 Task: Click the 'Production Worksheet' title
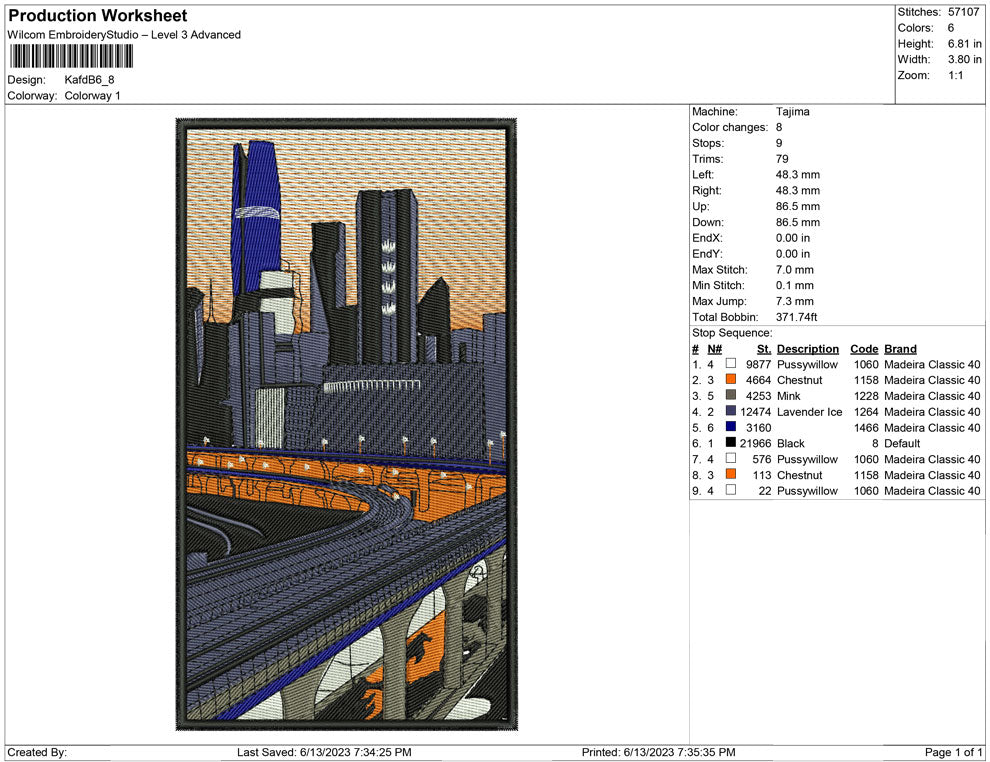(98, 16)
